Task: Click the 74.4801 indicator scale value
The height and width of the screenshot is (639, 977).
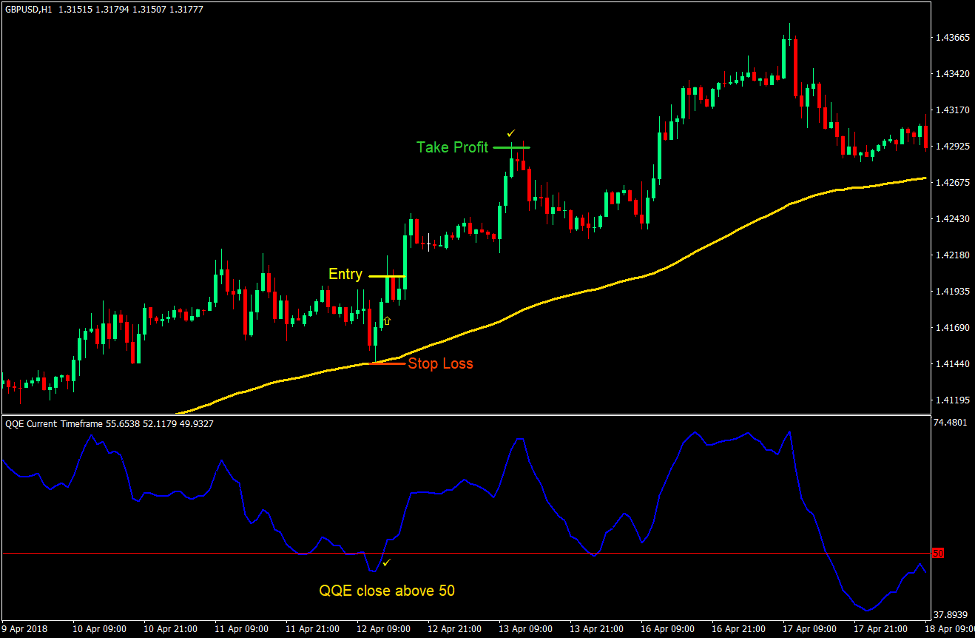Action: 950,424
